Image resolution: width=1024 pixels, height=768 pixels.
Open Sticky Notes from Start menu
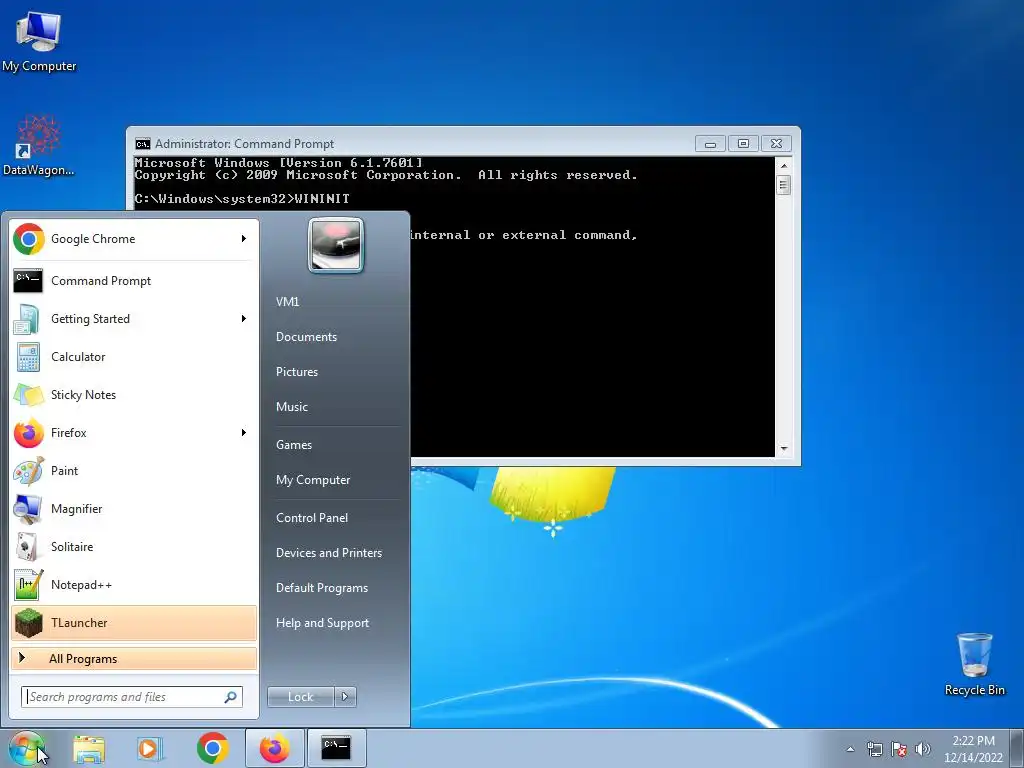pos(134,394)
